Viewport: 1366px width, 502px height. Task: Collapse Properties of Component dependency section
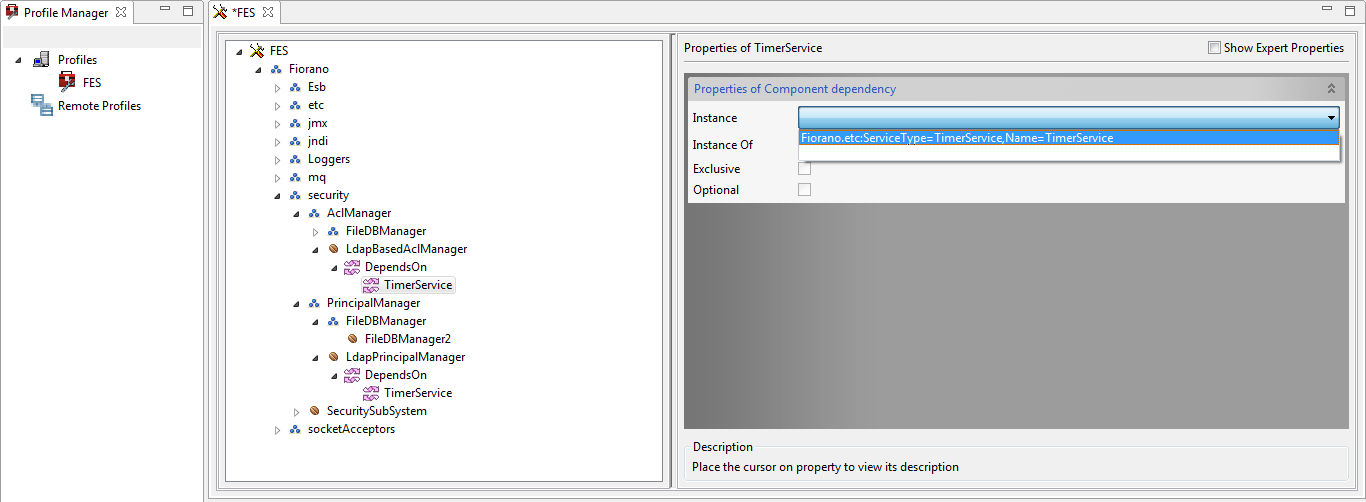(1331, 89)
